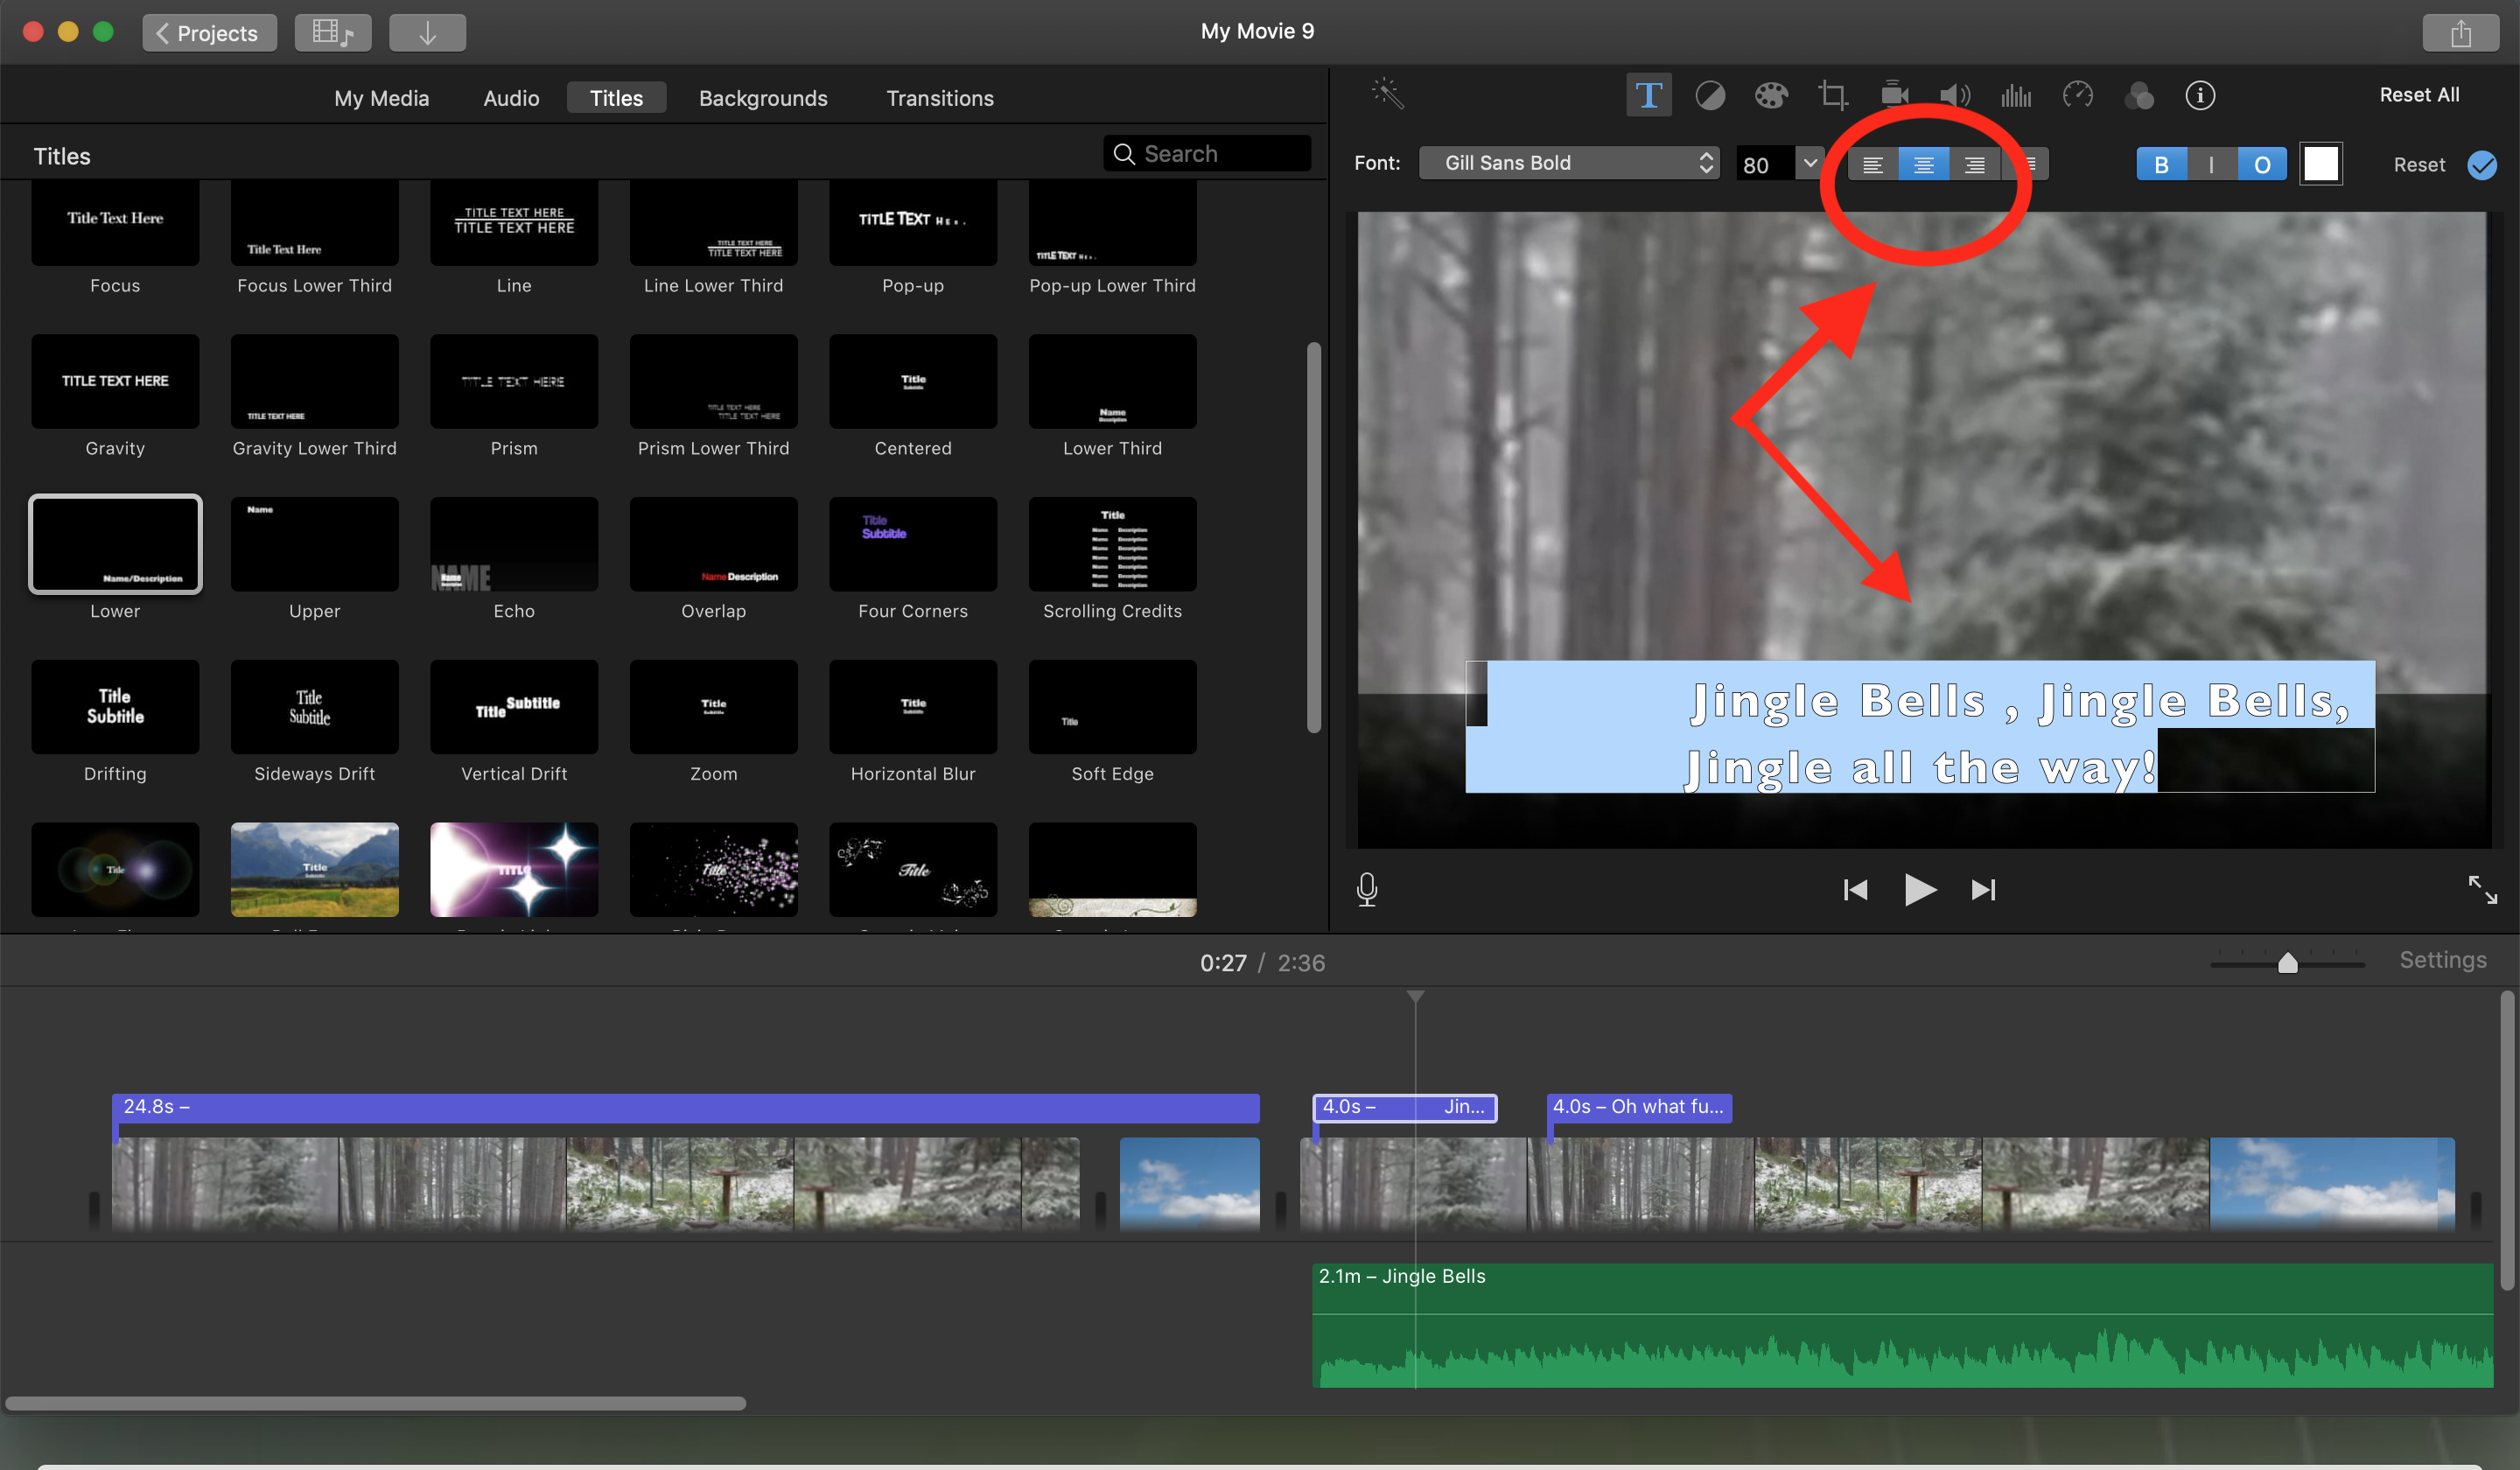Select the color correction palette icon

coord(1771,96)
